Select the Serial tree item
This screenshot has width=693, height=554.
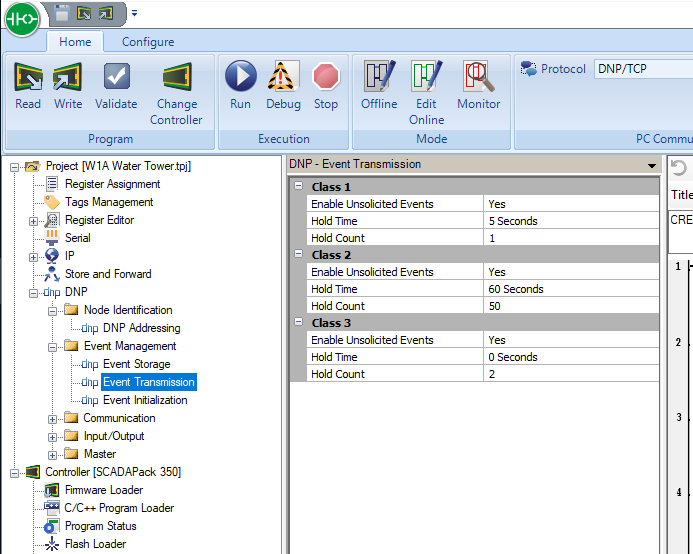click(78, 238)
